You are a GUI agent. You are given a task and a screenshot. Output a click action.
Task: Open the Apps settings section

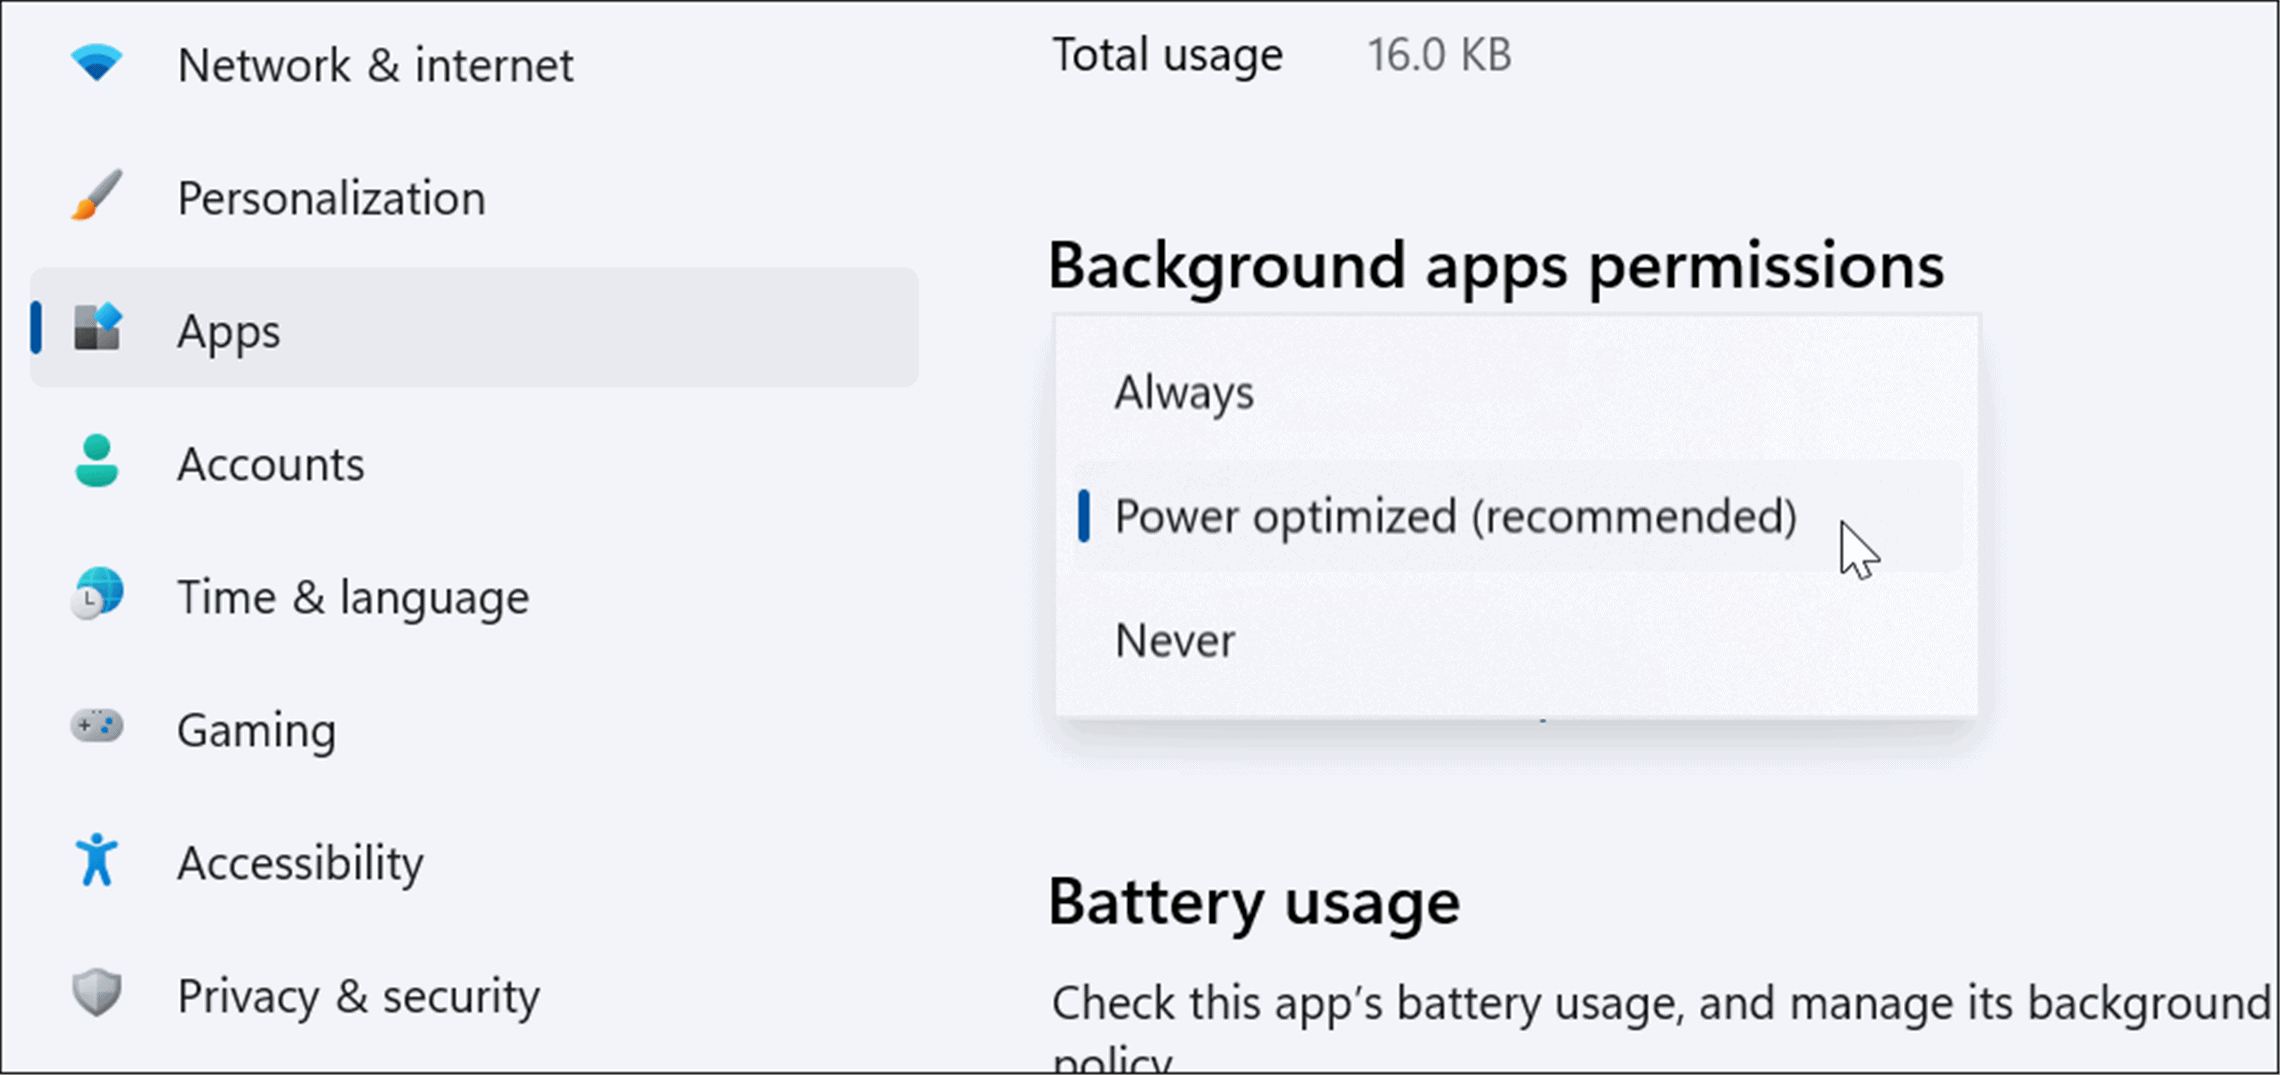click(230, 330)
